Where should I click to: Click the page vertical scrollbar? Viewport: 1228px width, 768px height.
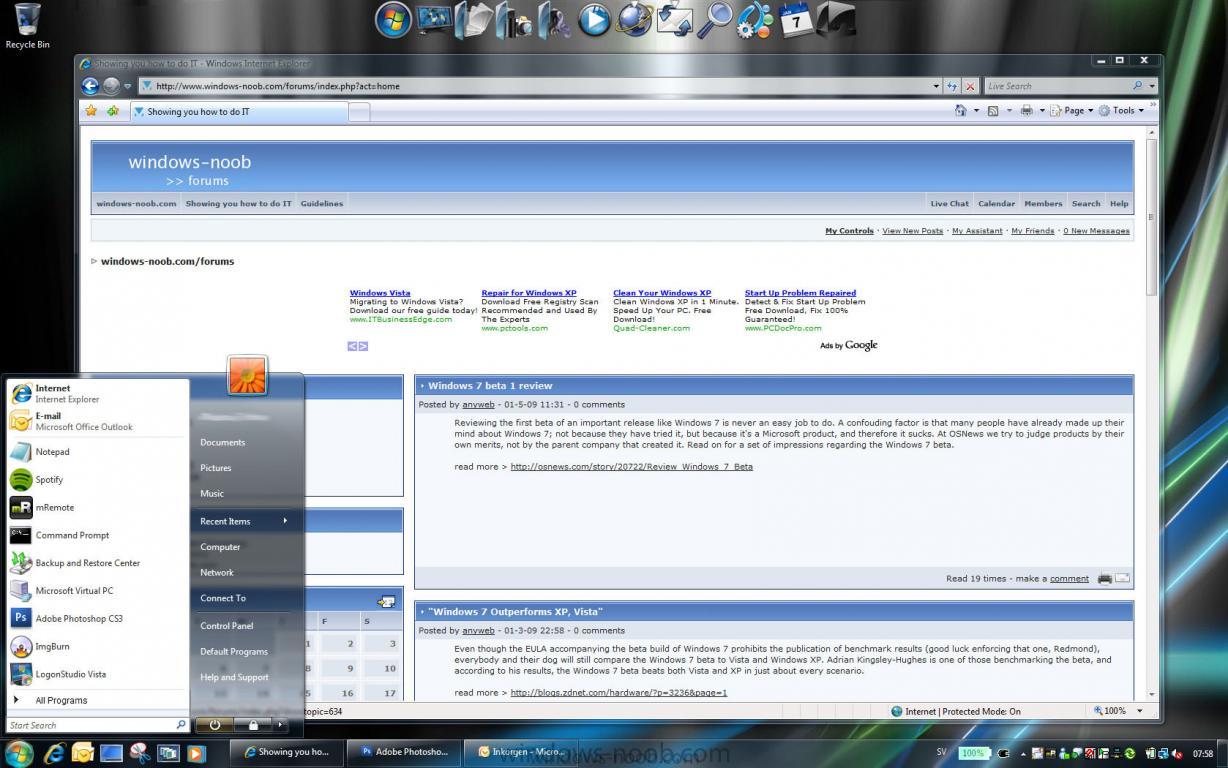tap(1151, 217)
